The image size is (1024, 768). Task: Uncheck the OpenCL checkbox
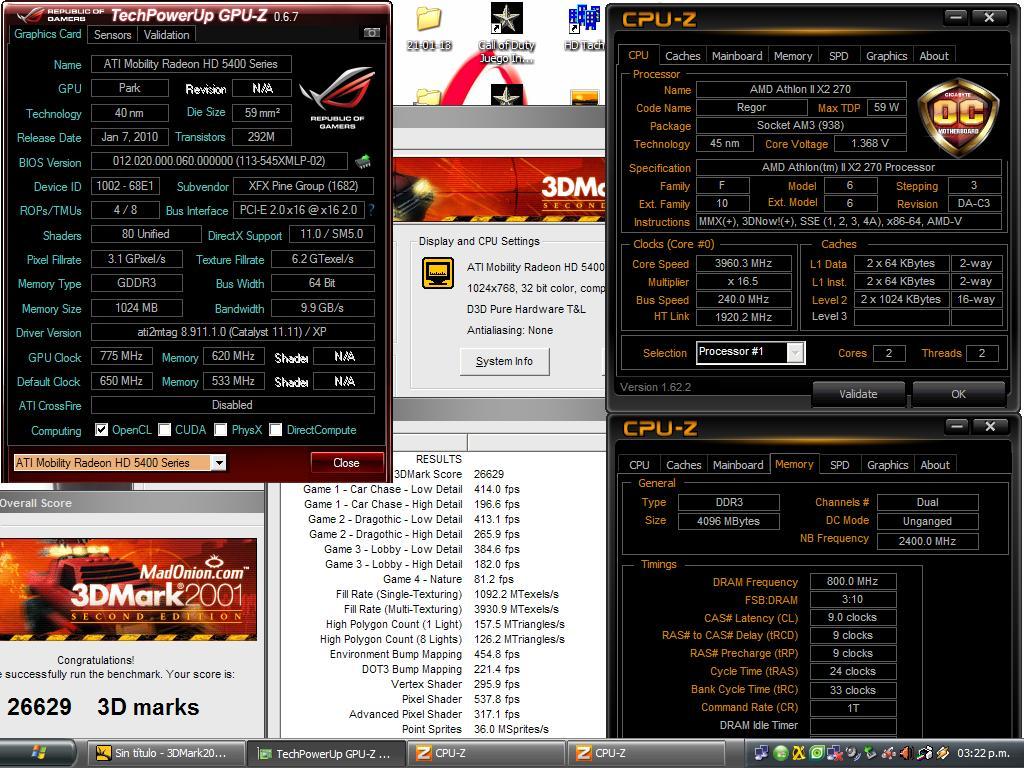101,430
